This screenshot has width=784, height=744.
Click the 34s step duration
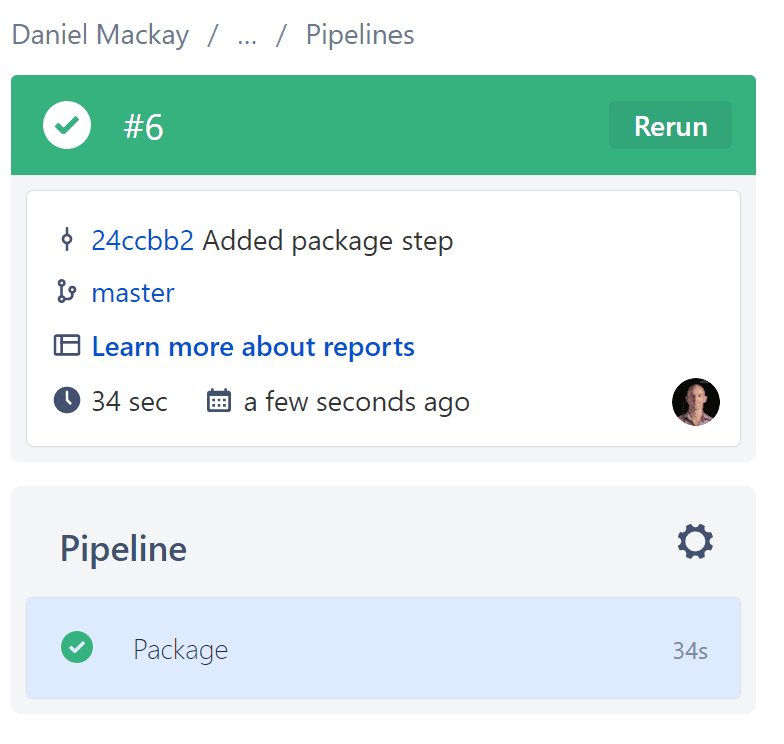(x=690, y=650)
